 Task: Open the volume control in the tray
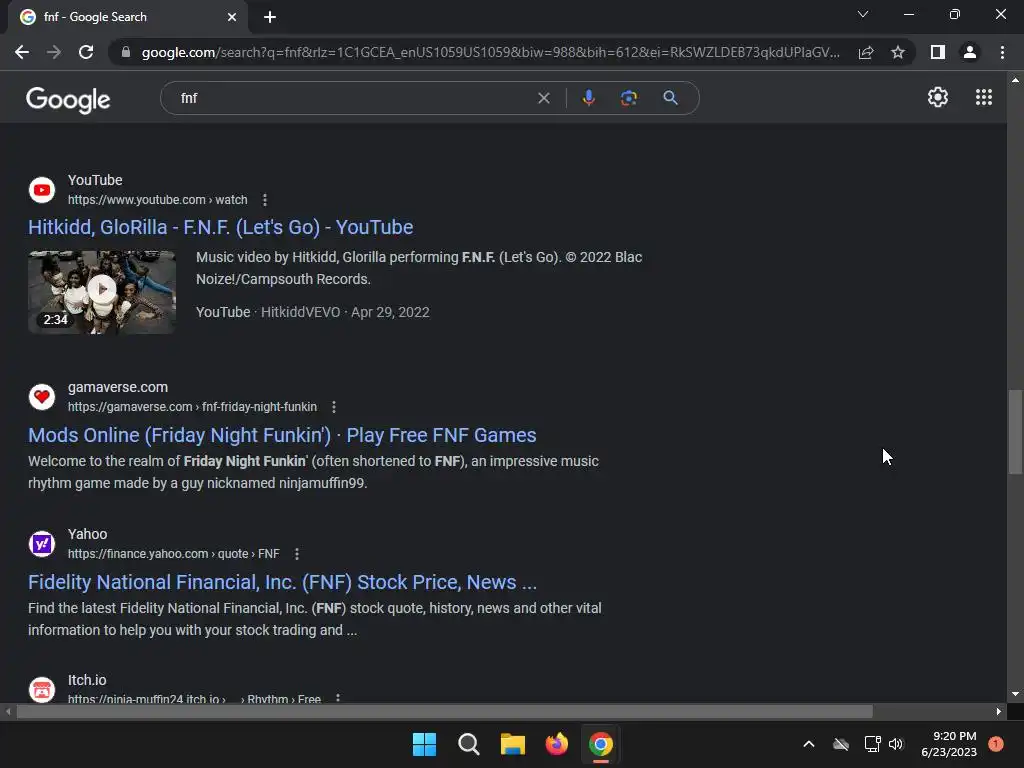(896, 744)
